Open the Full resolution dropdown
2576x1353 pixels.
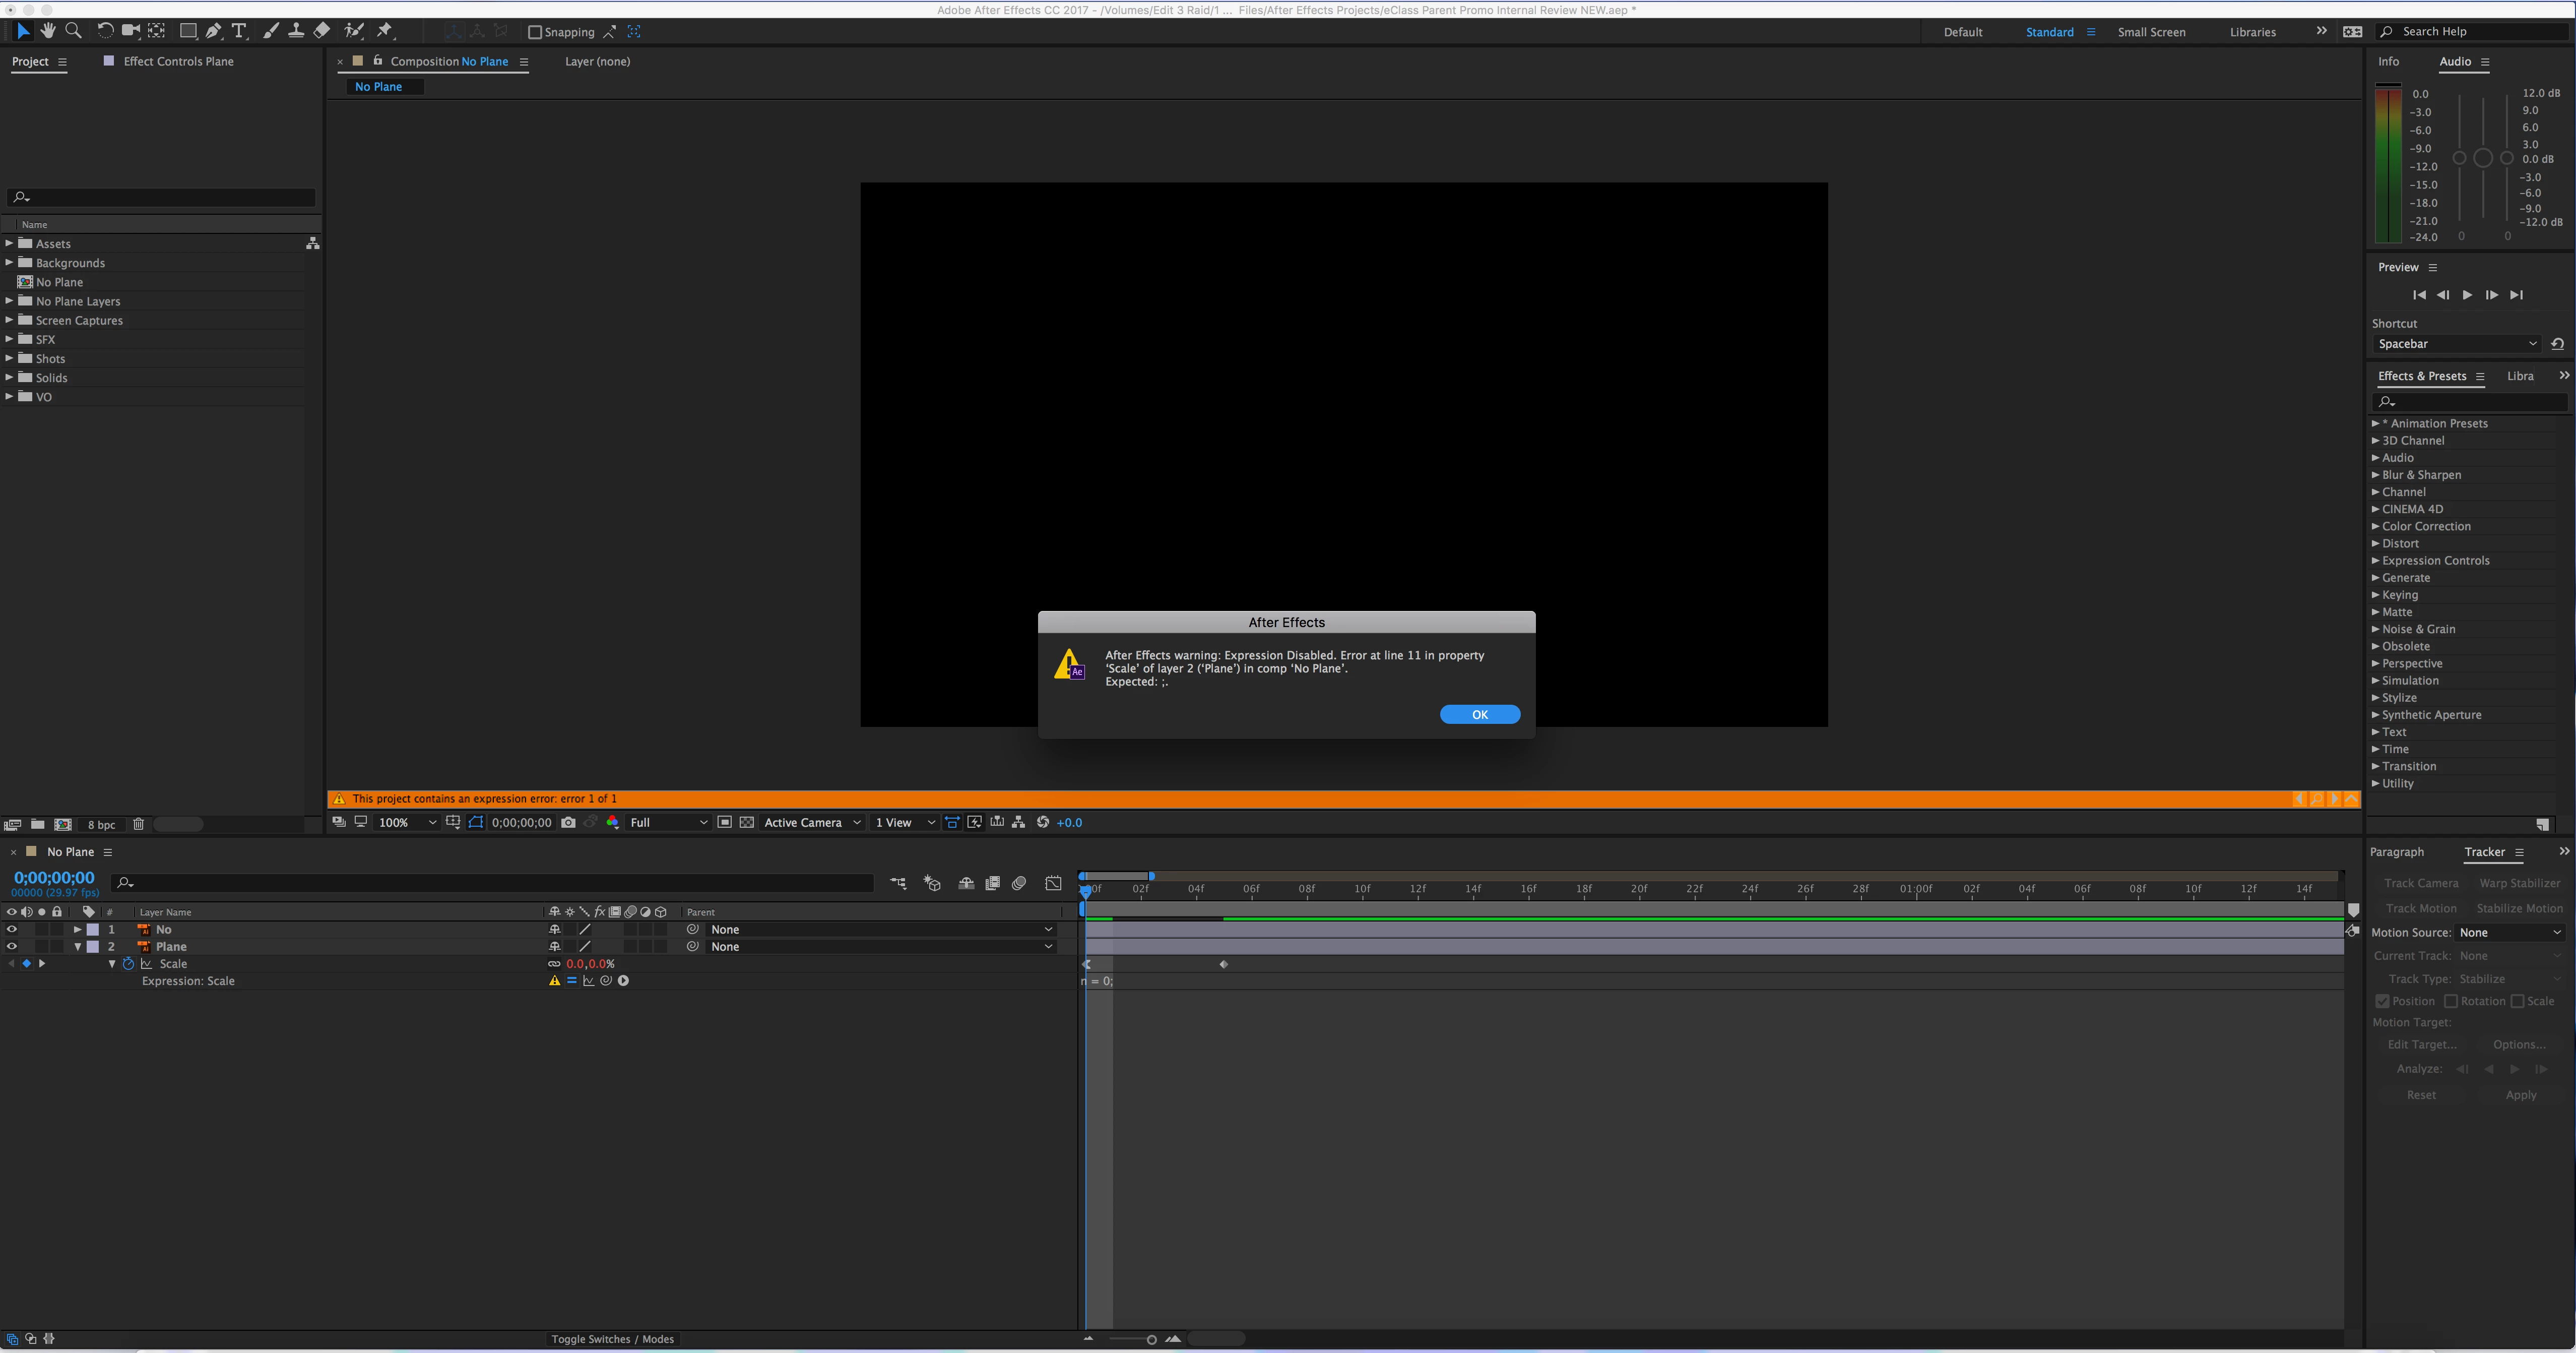pos(668,822)
